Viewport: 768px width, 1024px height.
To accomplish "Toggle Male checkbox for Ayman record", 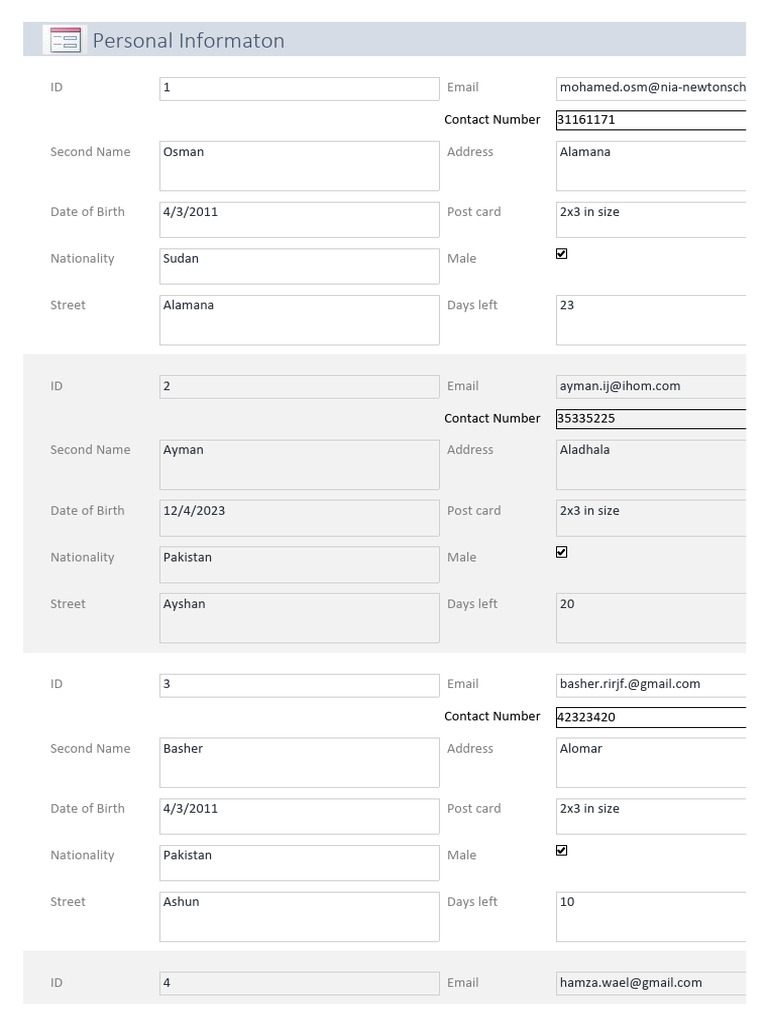I will [x=562, y=552].
